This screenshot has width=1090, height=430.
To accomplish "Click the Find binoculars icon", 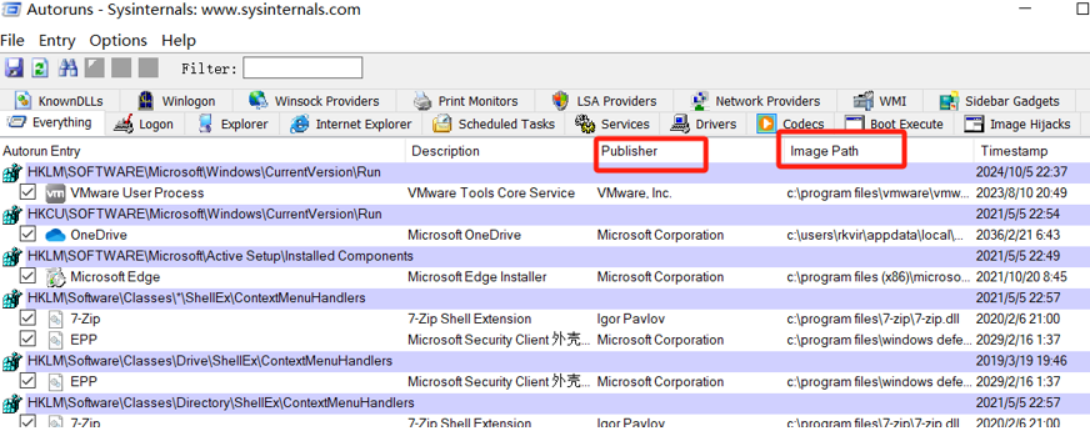I will pos(68,67).
